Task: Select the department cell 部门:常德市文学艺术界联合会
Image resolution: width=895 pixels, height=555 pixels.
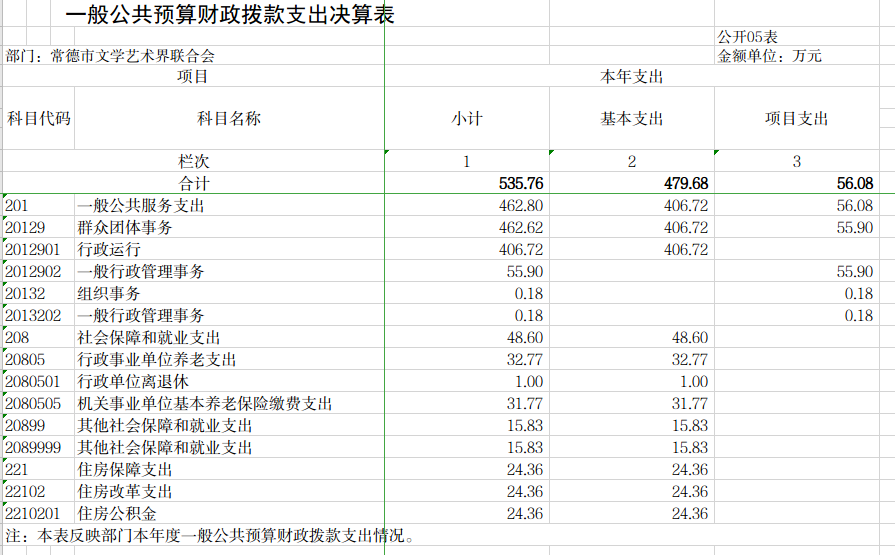Action: click(110, 56)
